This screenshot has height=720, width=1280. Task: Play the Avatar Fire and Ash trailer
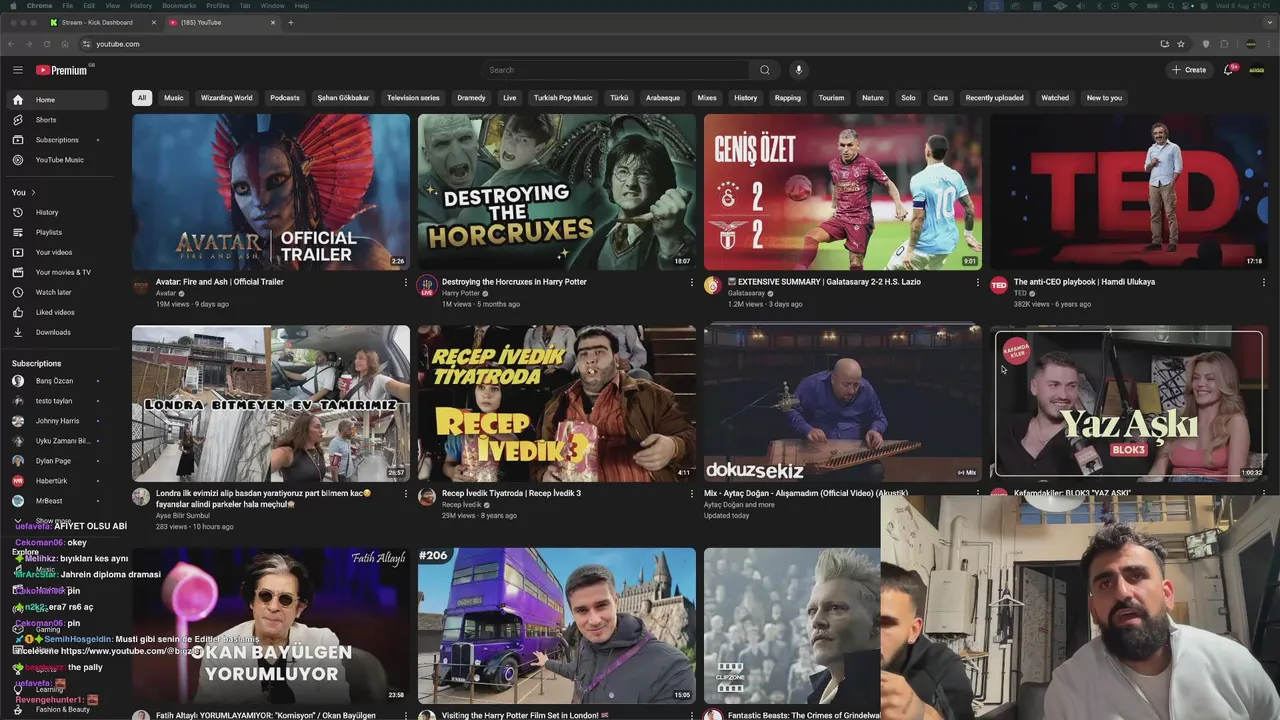pos(271,192)
